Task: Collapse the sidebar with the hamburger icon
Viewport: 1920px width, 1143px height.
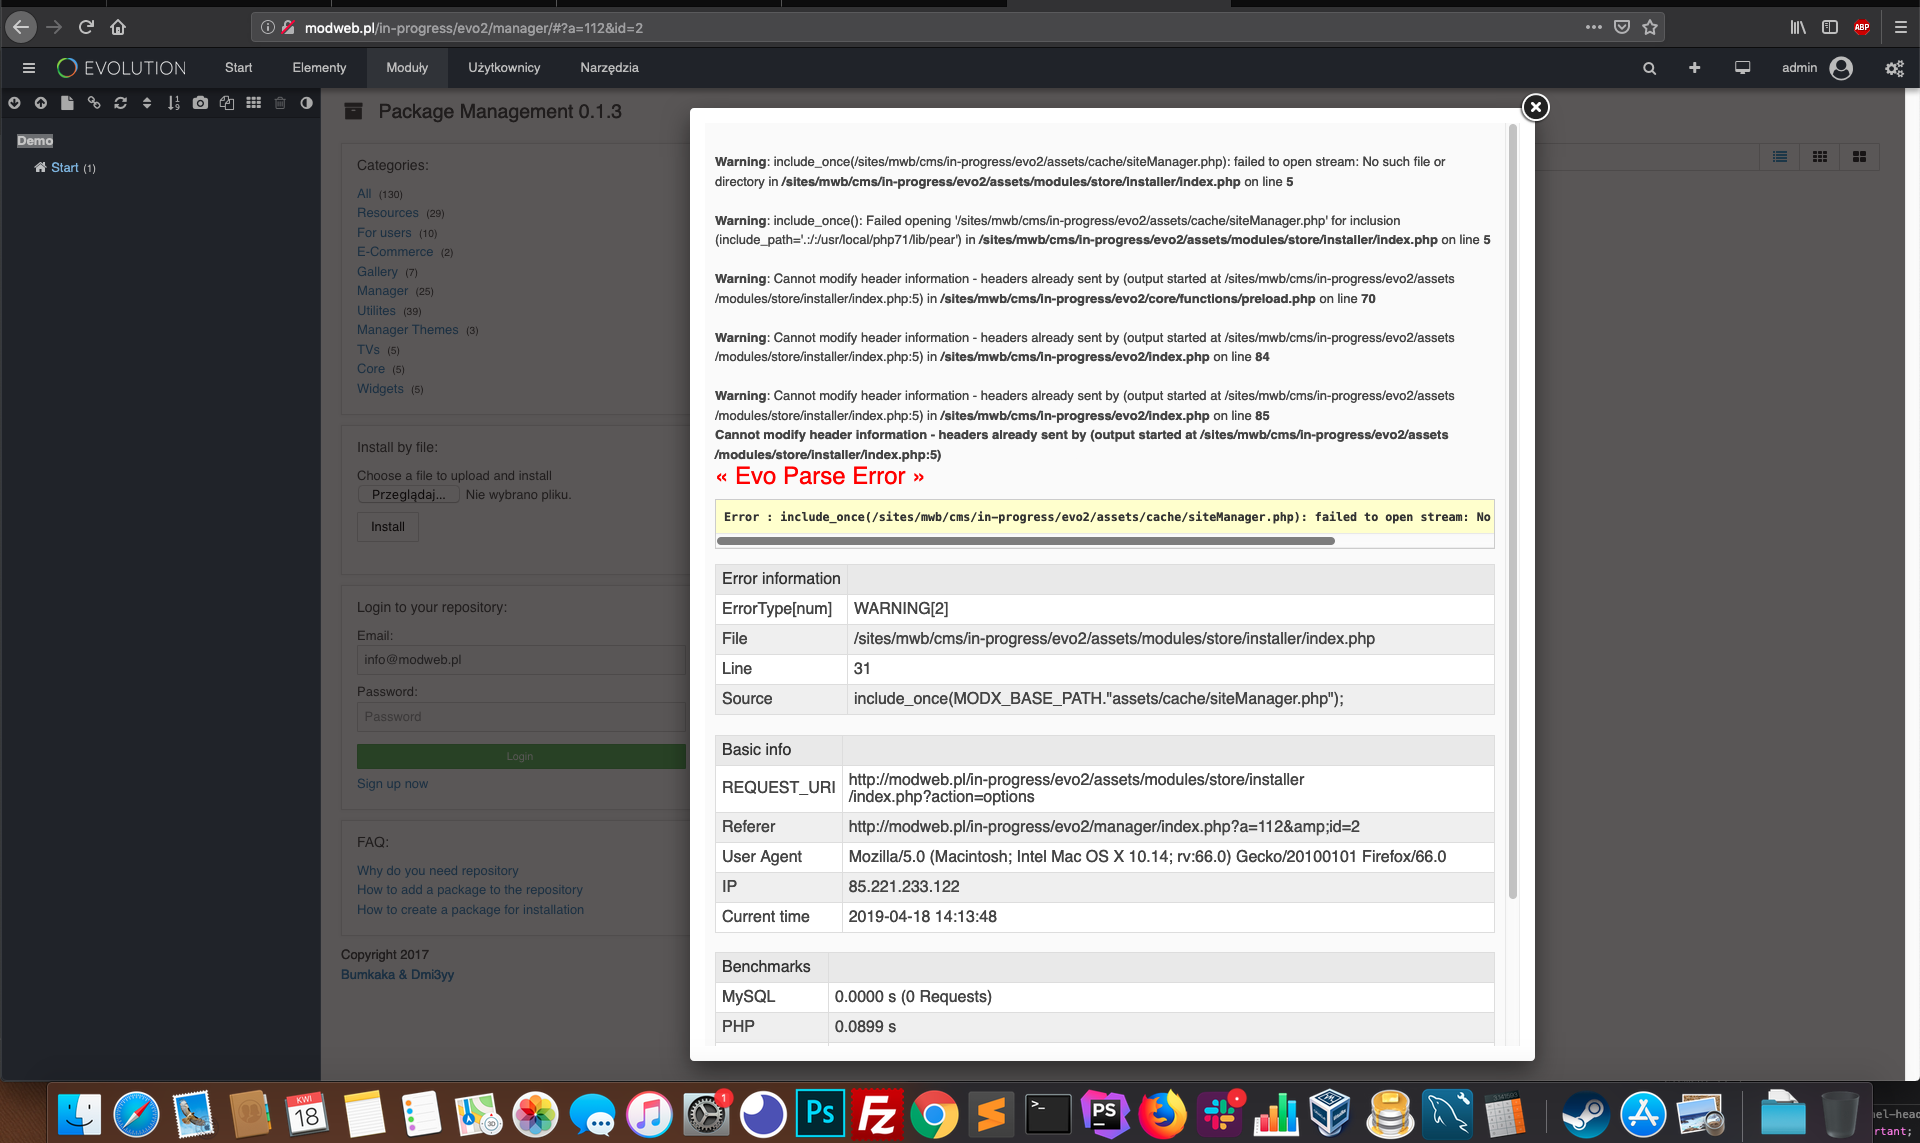Action: pyautogui.click(x=29, y=67)
